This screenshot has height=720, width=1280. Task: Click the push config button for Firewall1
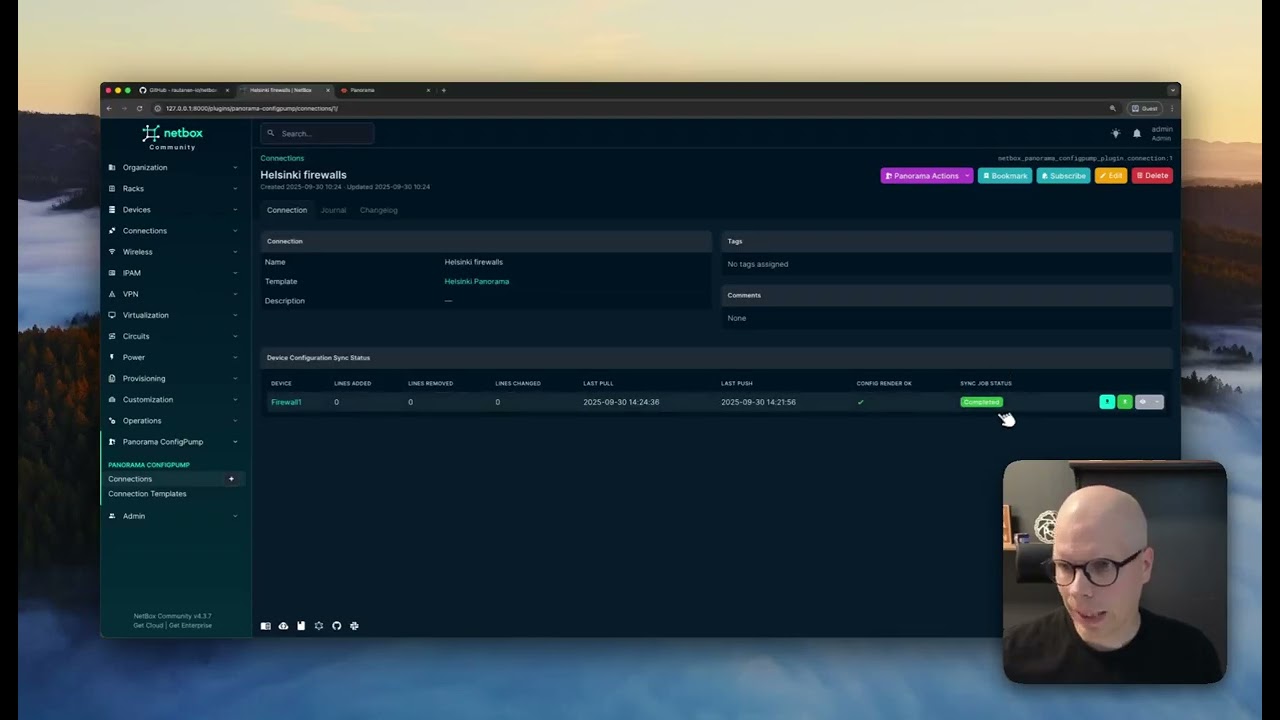[1125, 402]
